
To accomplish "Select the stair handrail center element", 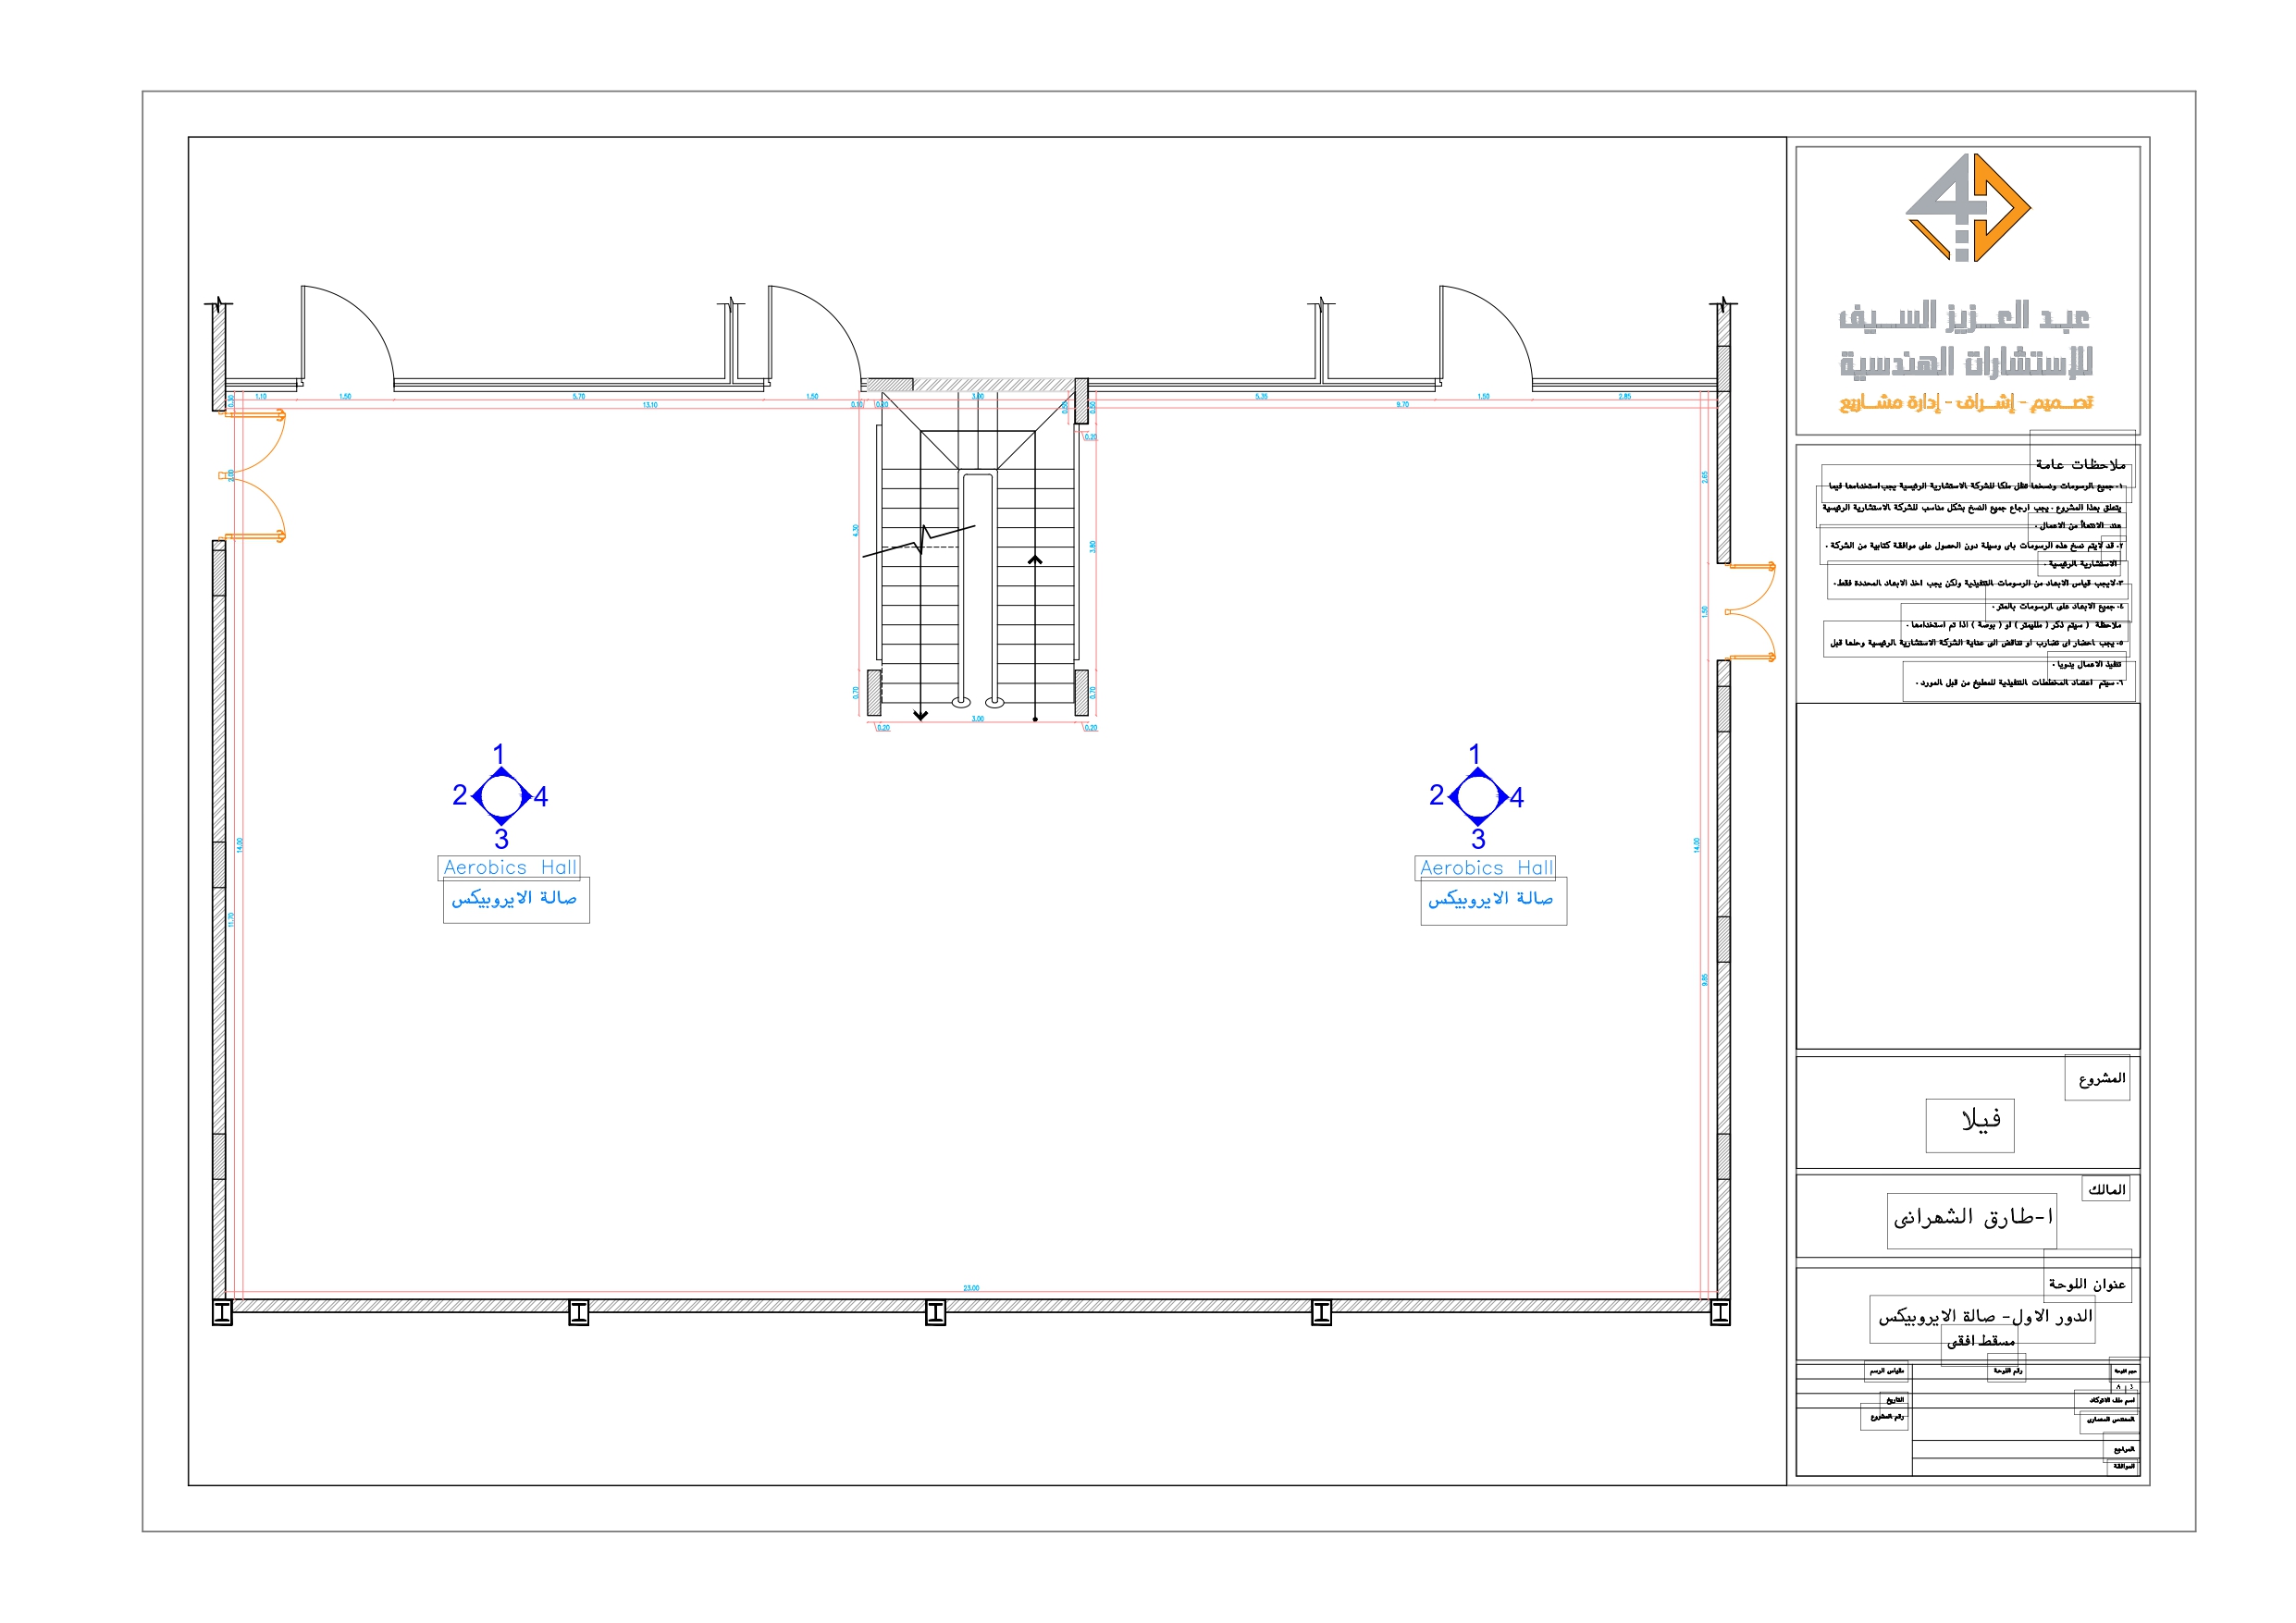I will 977,588.
